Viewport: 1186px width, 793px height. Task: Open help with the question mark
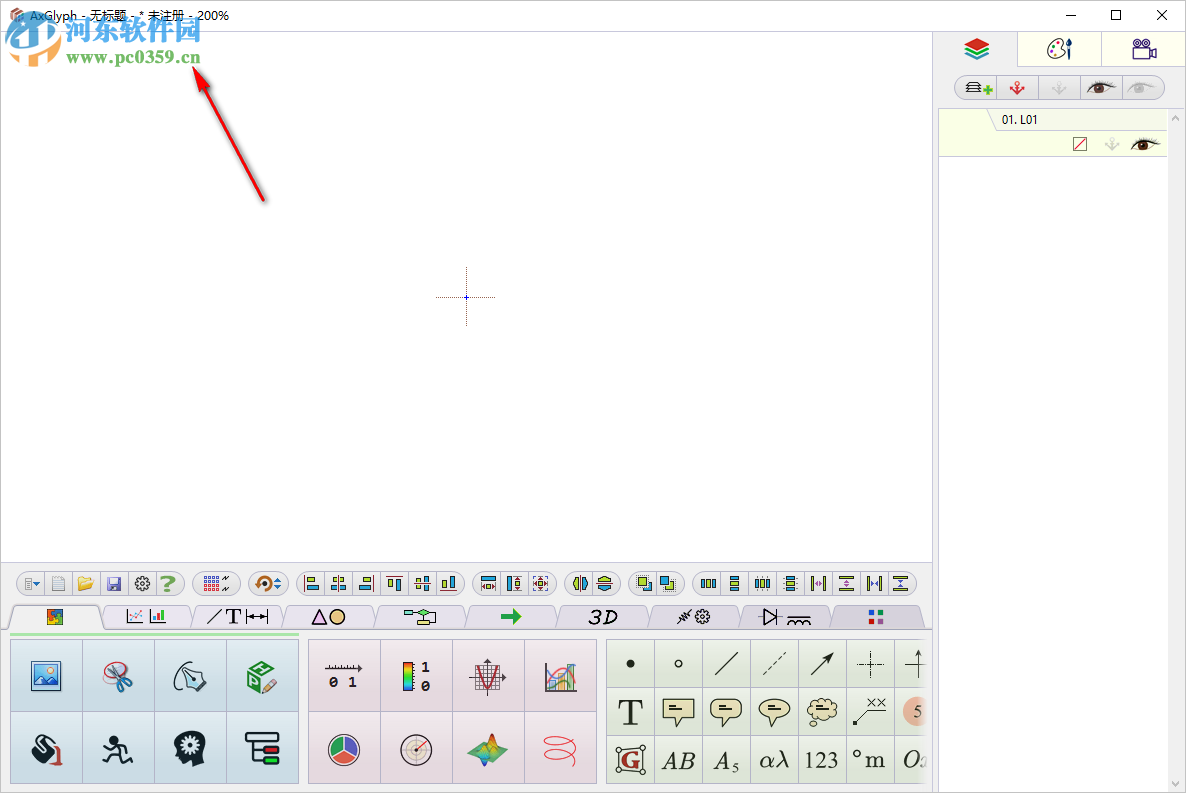168,583
